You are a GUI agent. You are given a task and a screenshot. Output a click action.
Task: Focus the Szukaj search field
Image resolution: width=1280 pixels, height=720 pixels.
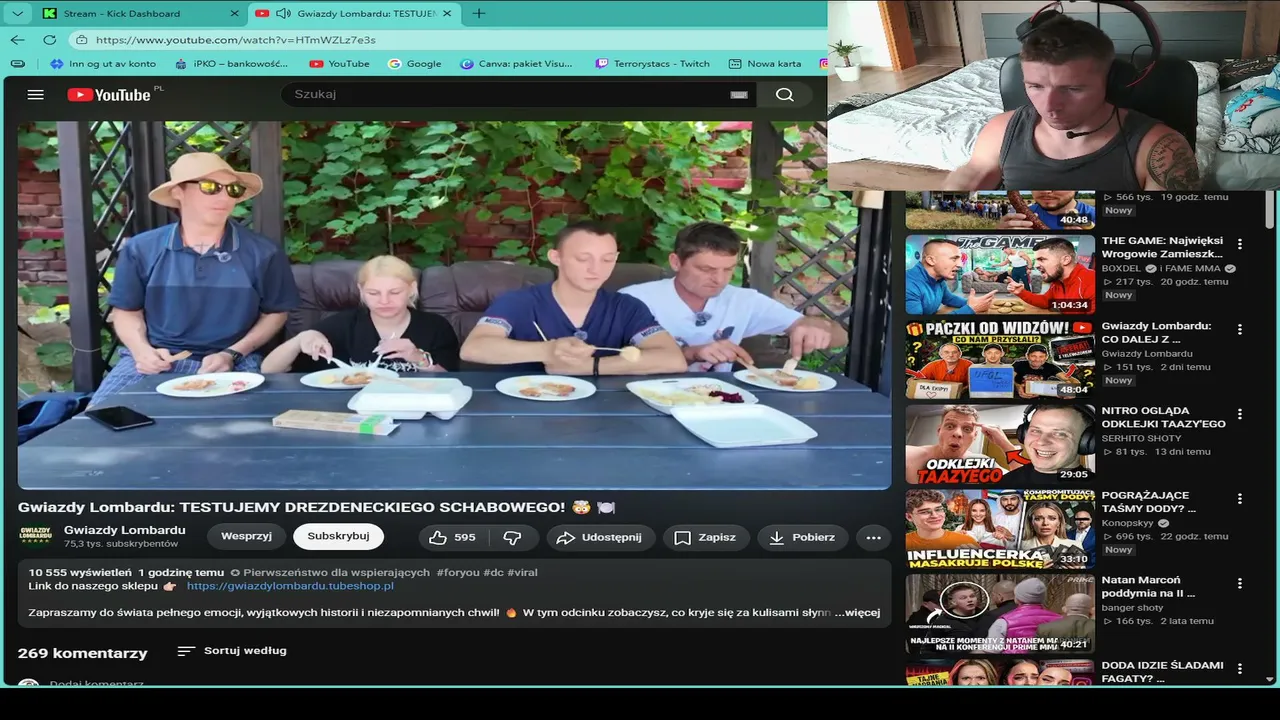(x=505, y=95)
